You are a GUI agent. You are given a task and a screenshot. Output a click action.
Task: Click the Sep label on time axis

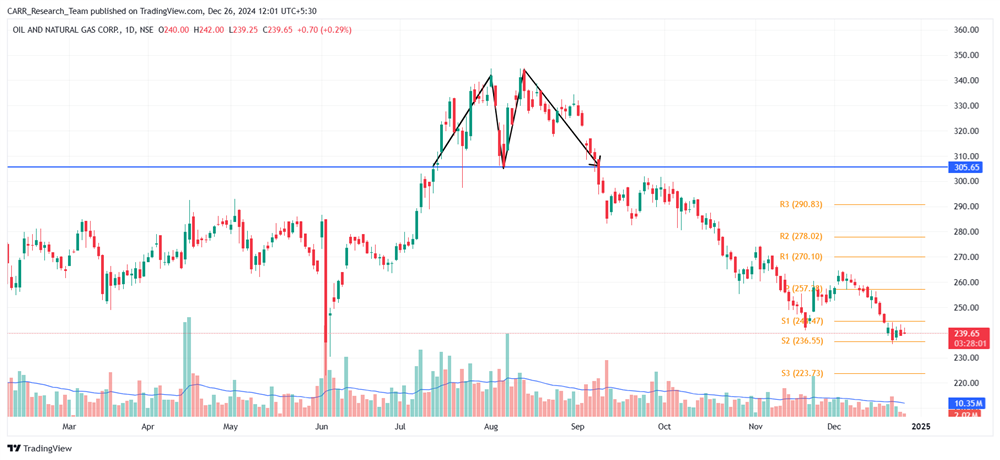pyautogui.click(x=577, y=426)
